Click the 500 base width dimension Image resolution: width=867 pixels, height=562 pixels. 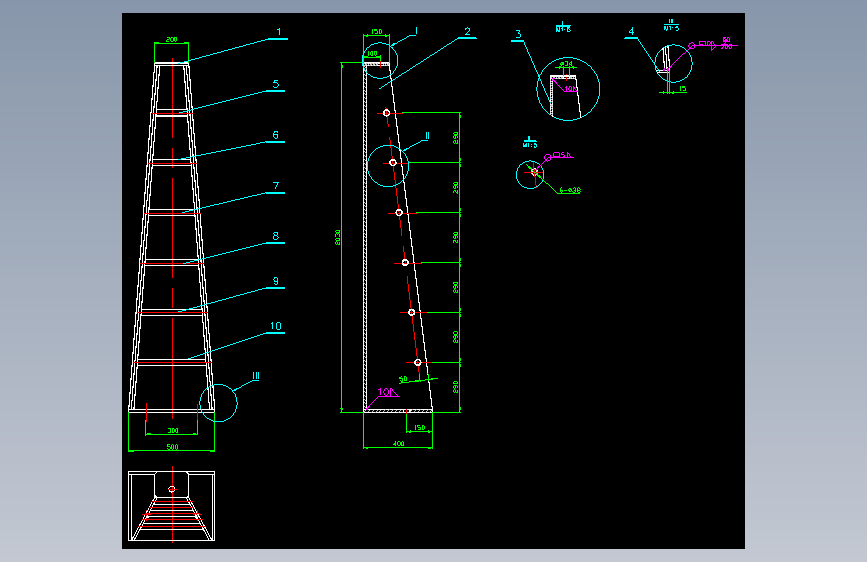173,447
